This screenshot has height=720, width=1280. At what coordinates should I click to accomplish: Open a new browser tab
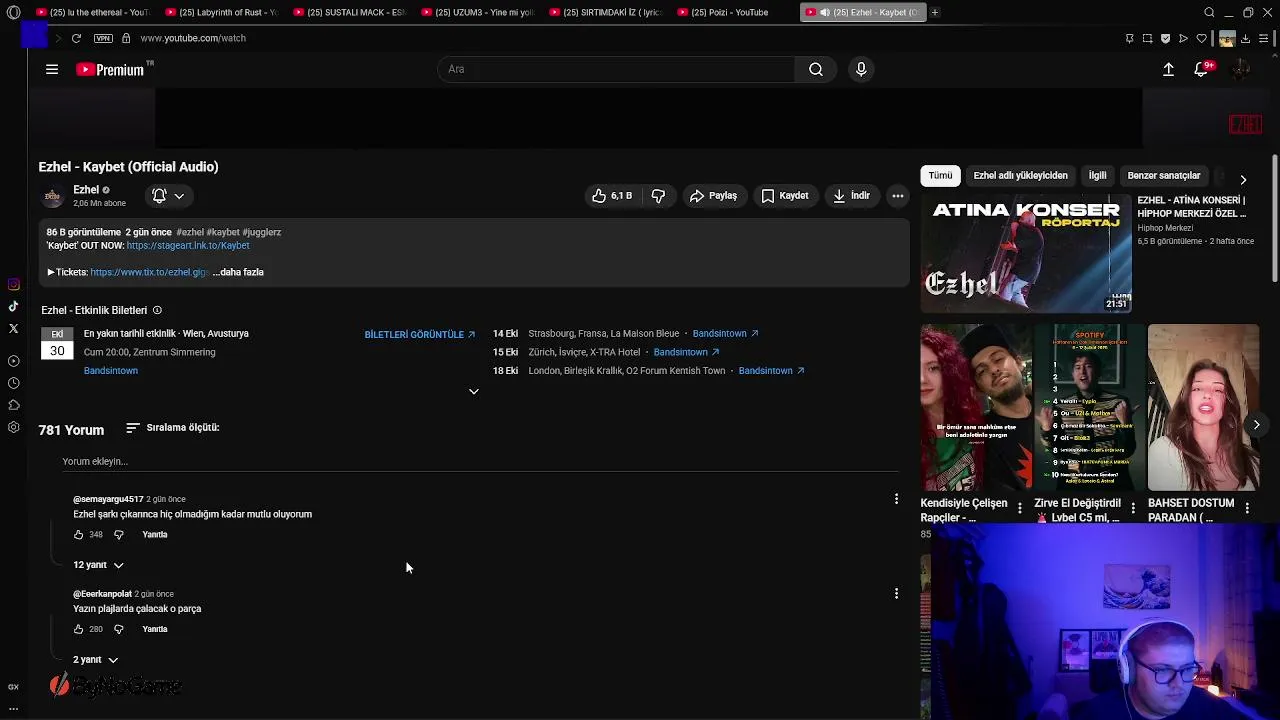[935, 12]
